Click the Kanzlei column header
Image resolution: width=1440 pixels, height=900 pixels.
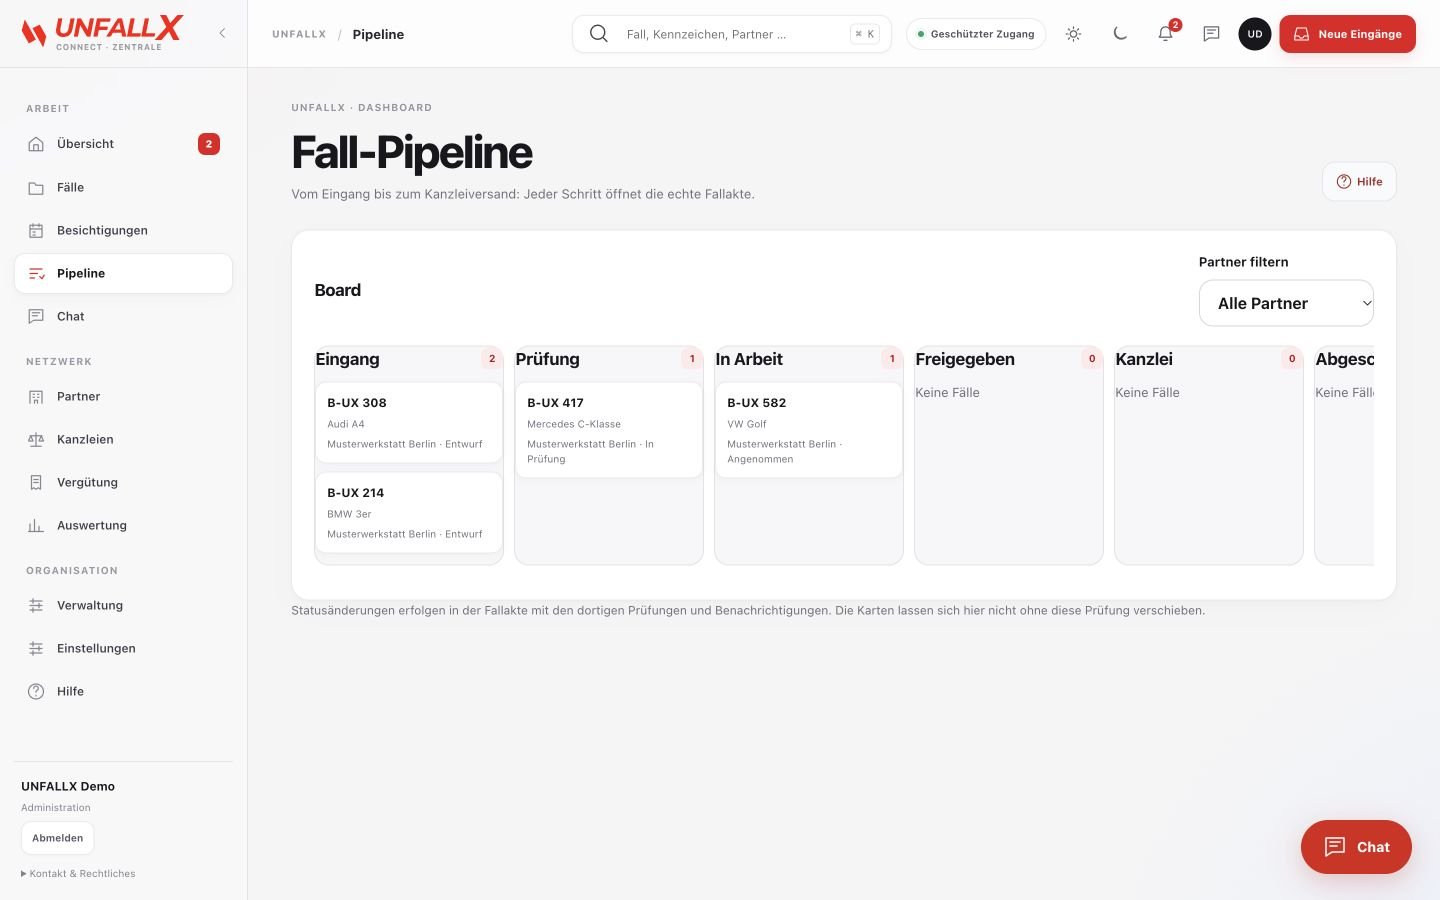[x=1144, y=359]
